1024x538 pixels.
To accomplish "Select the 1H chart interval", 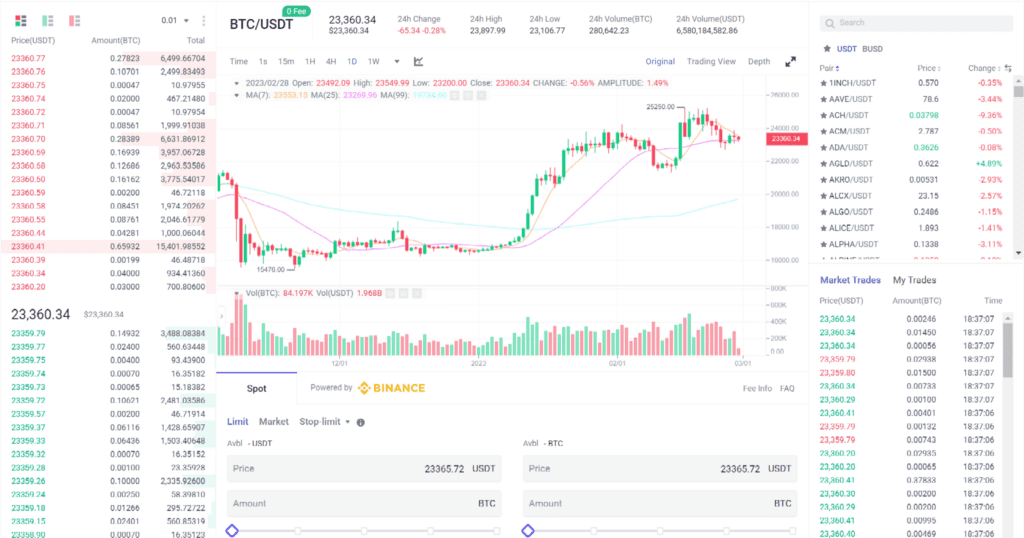I will (x=310, y=61).
